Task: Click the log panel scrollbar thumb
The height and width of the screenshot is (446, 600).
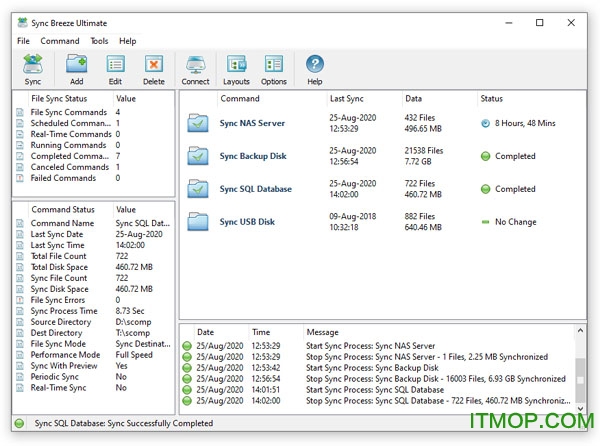Action: pyautogui.click(x=580, y=380)
